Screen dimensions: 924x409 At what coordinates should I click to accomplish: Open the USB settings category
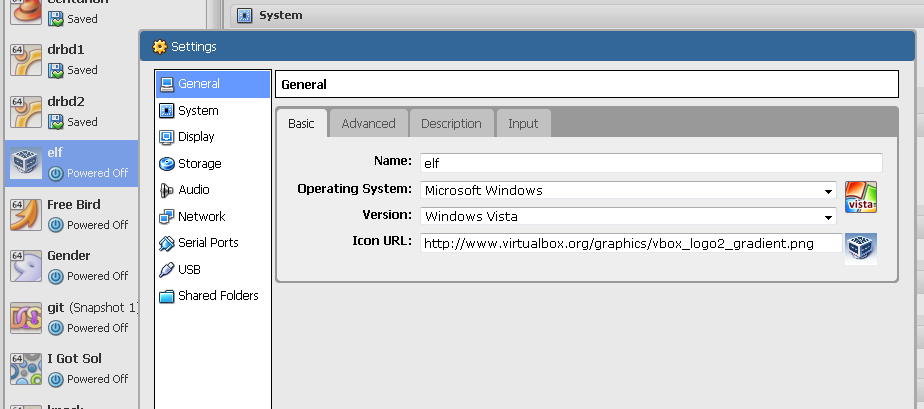pos(213,269)
